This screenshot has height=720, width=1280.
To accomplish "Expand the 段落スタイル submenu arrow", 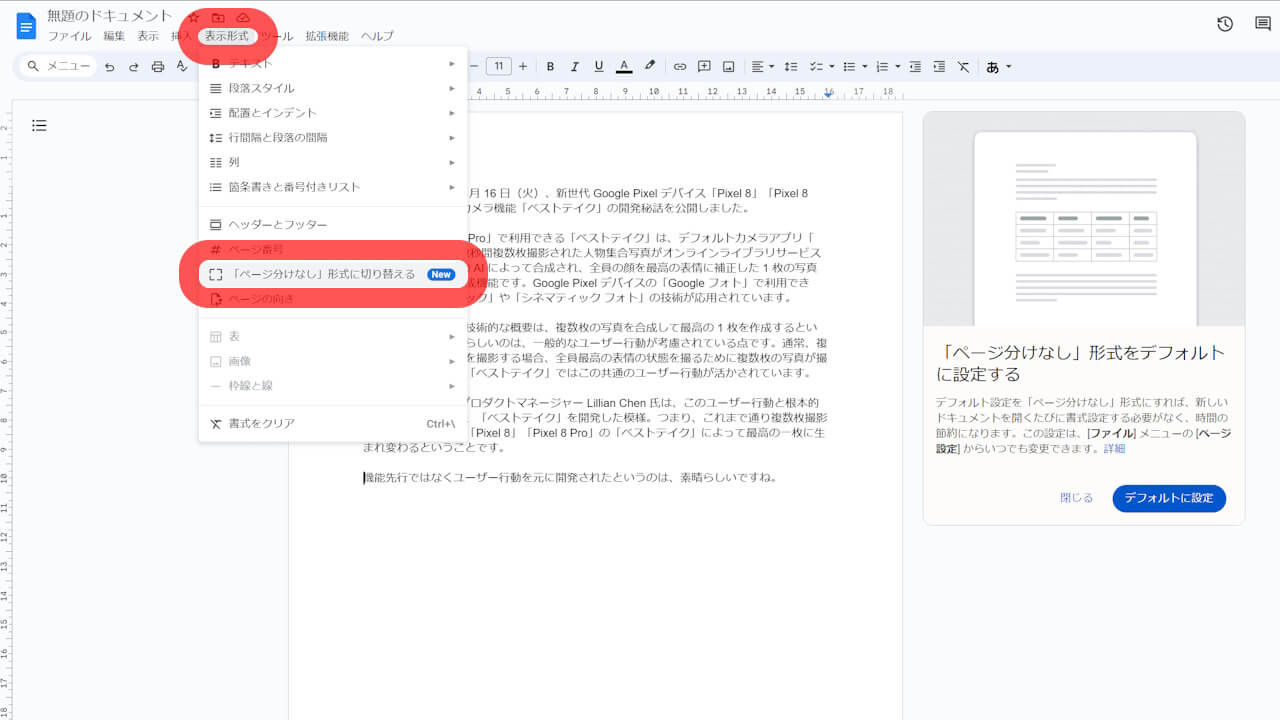I will 452,88.
